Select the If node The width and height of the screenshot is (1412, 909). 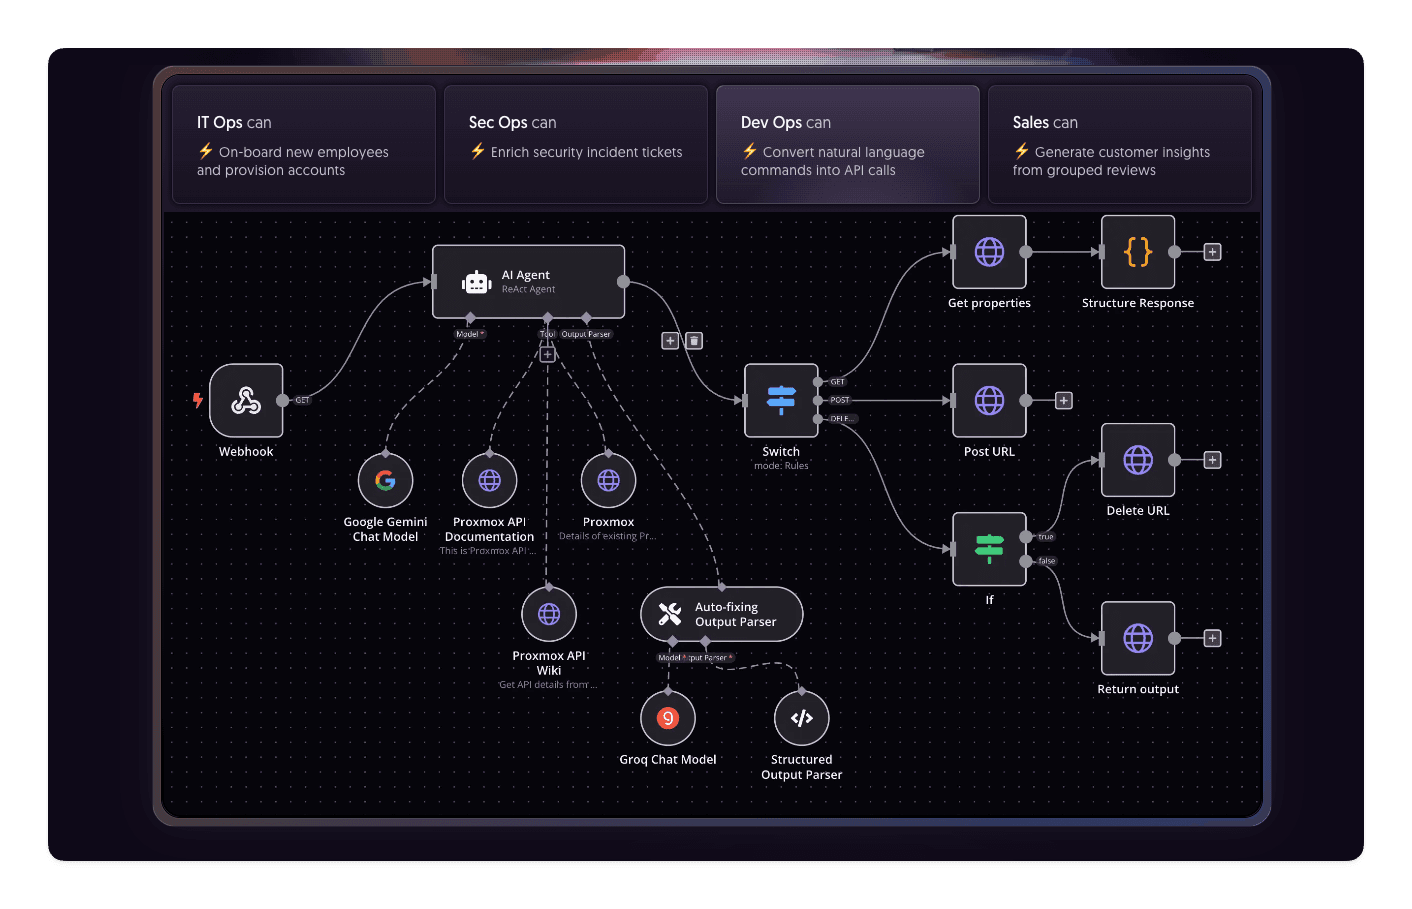(989, 548)
